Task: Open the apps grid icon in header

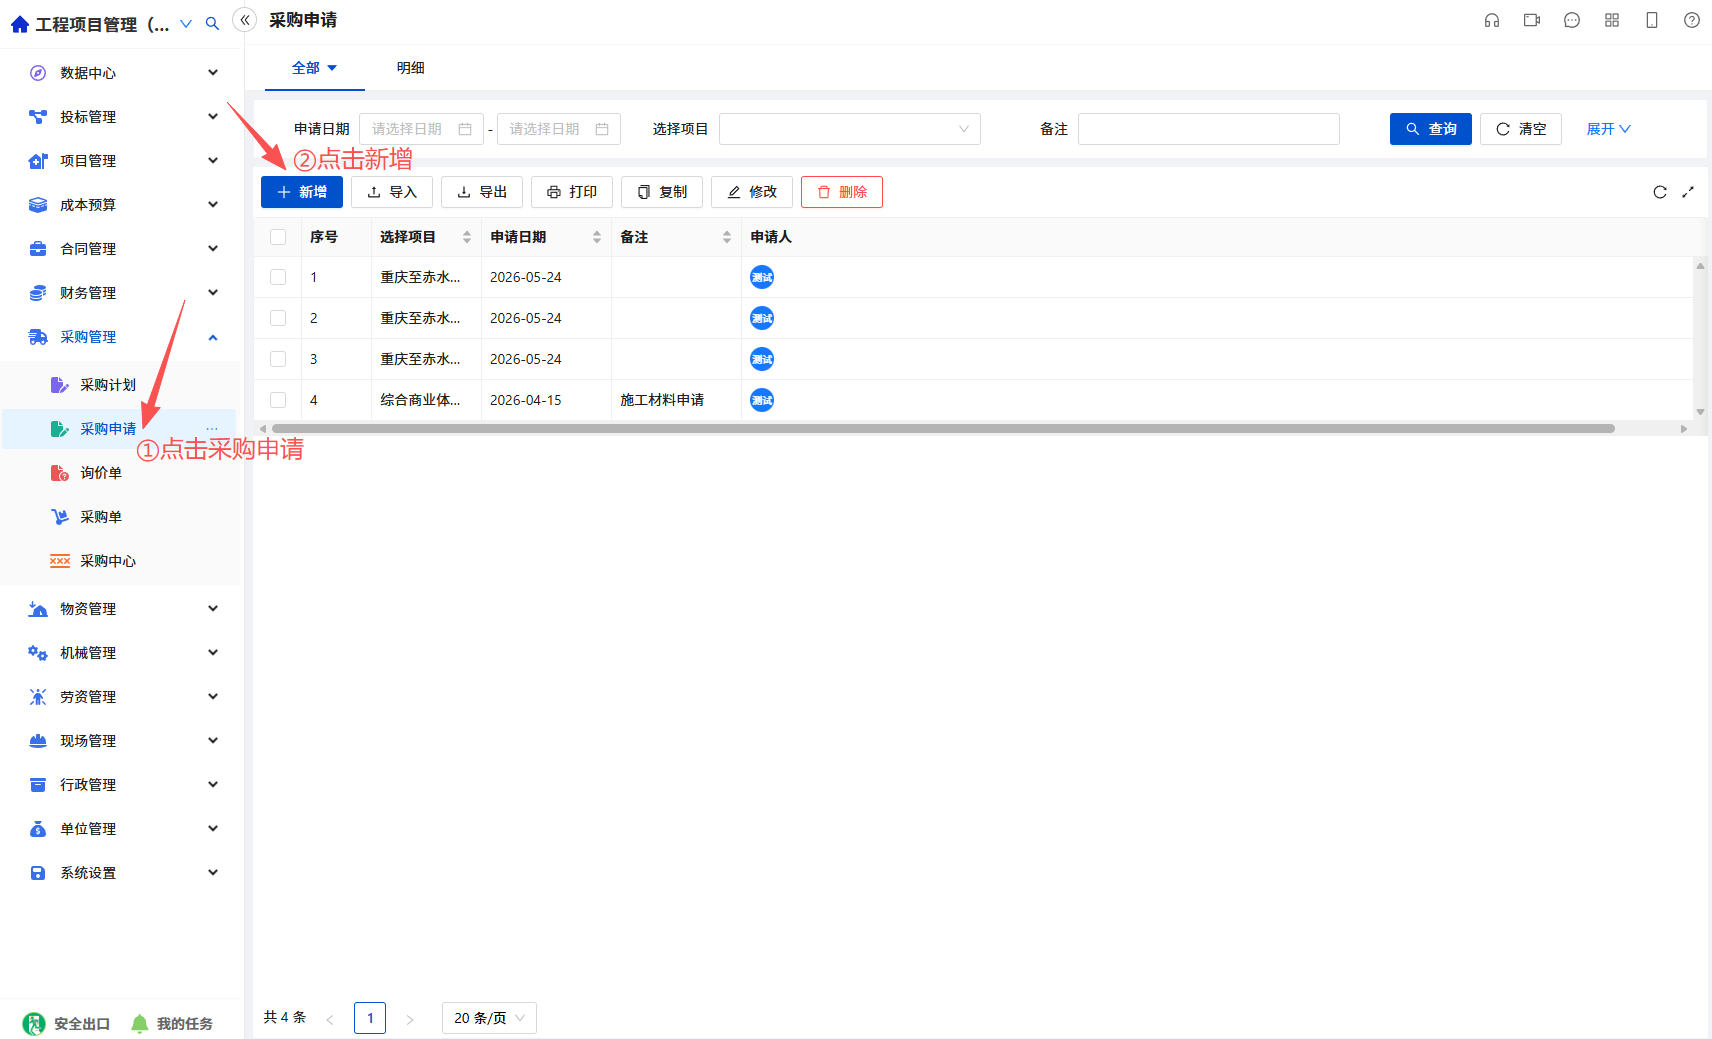Action: point(1612,20)
